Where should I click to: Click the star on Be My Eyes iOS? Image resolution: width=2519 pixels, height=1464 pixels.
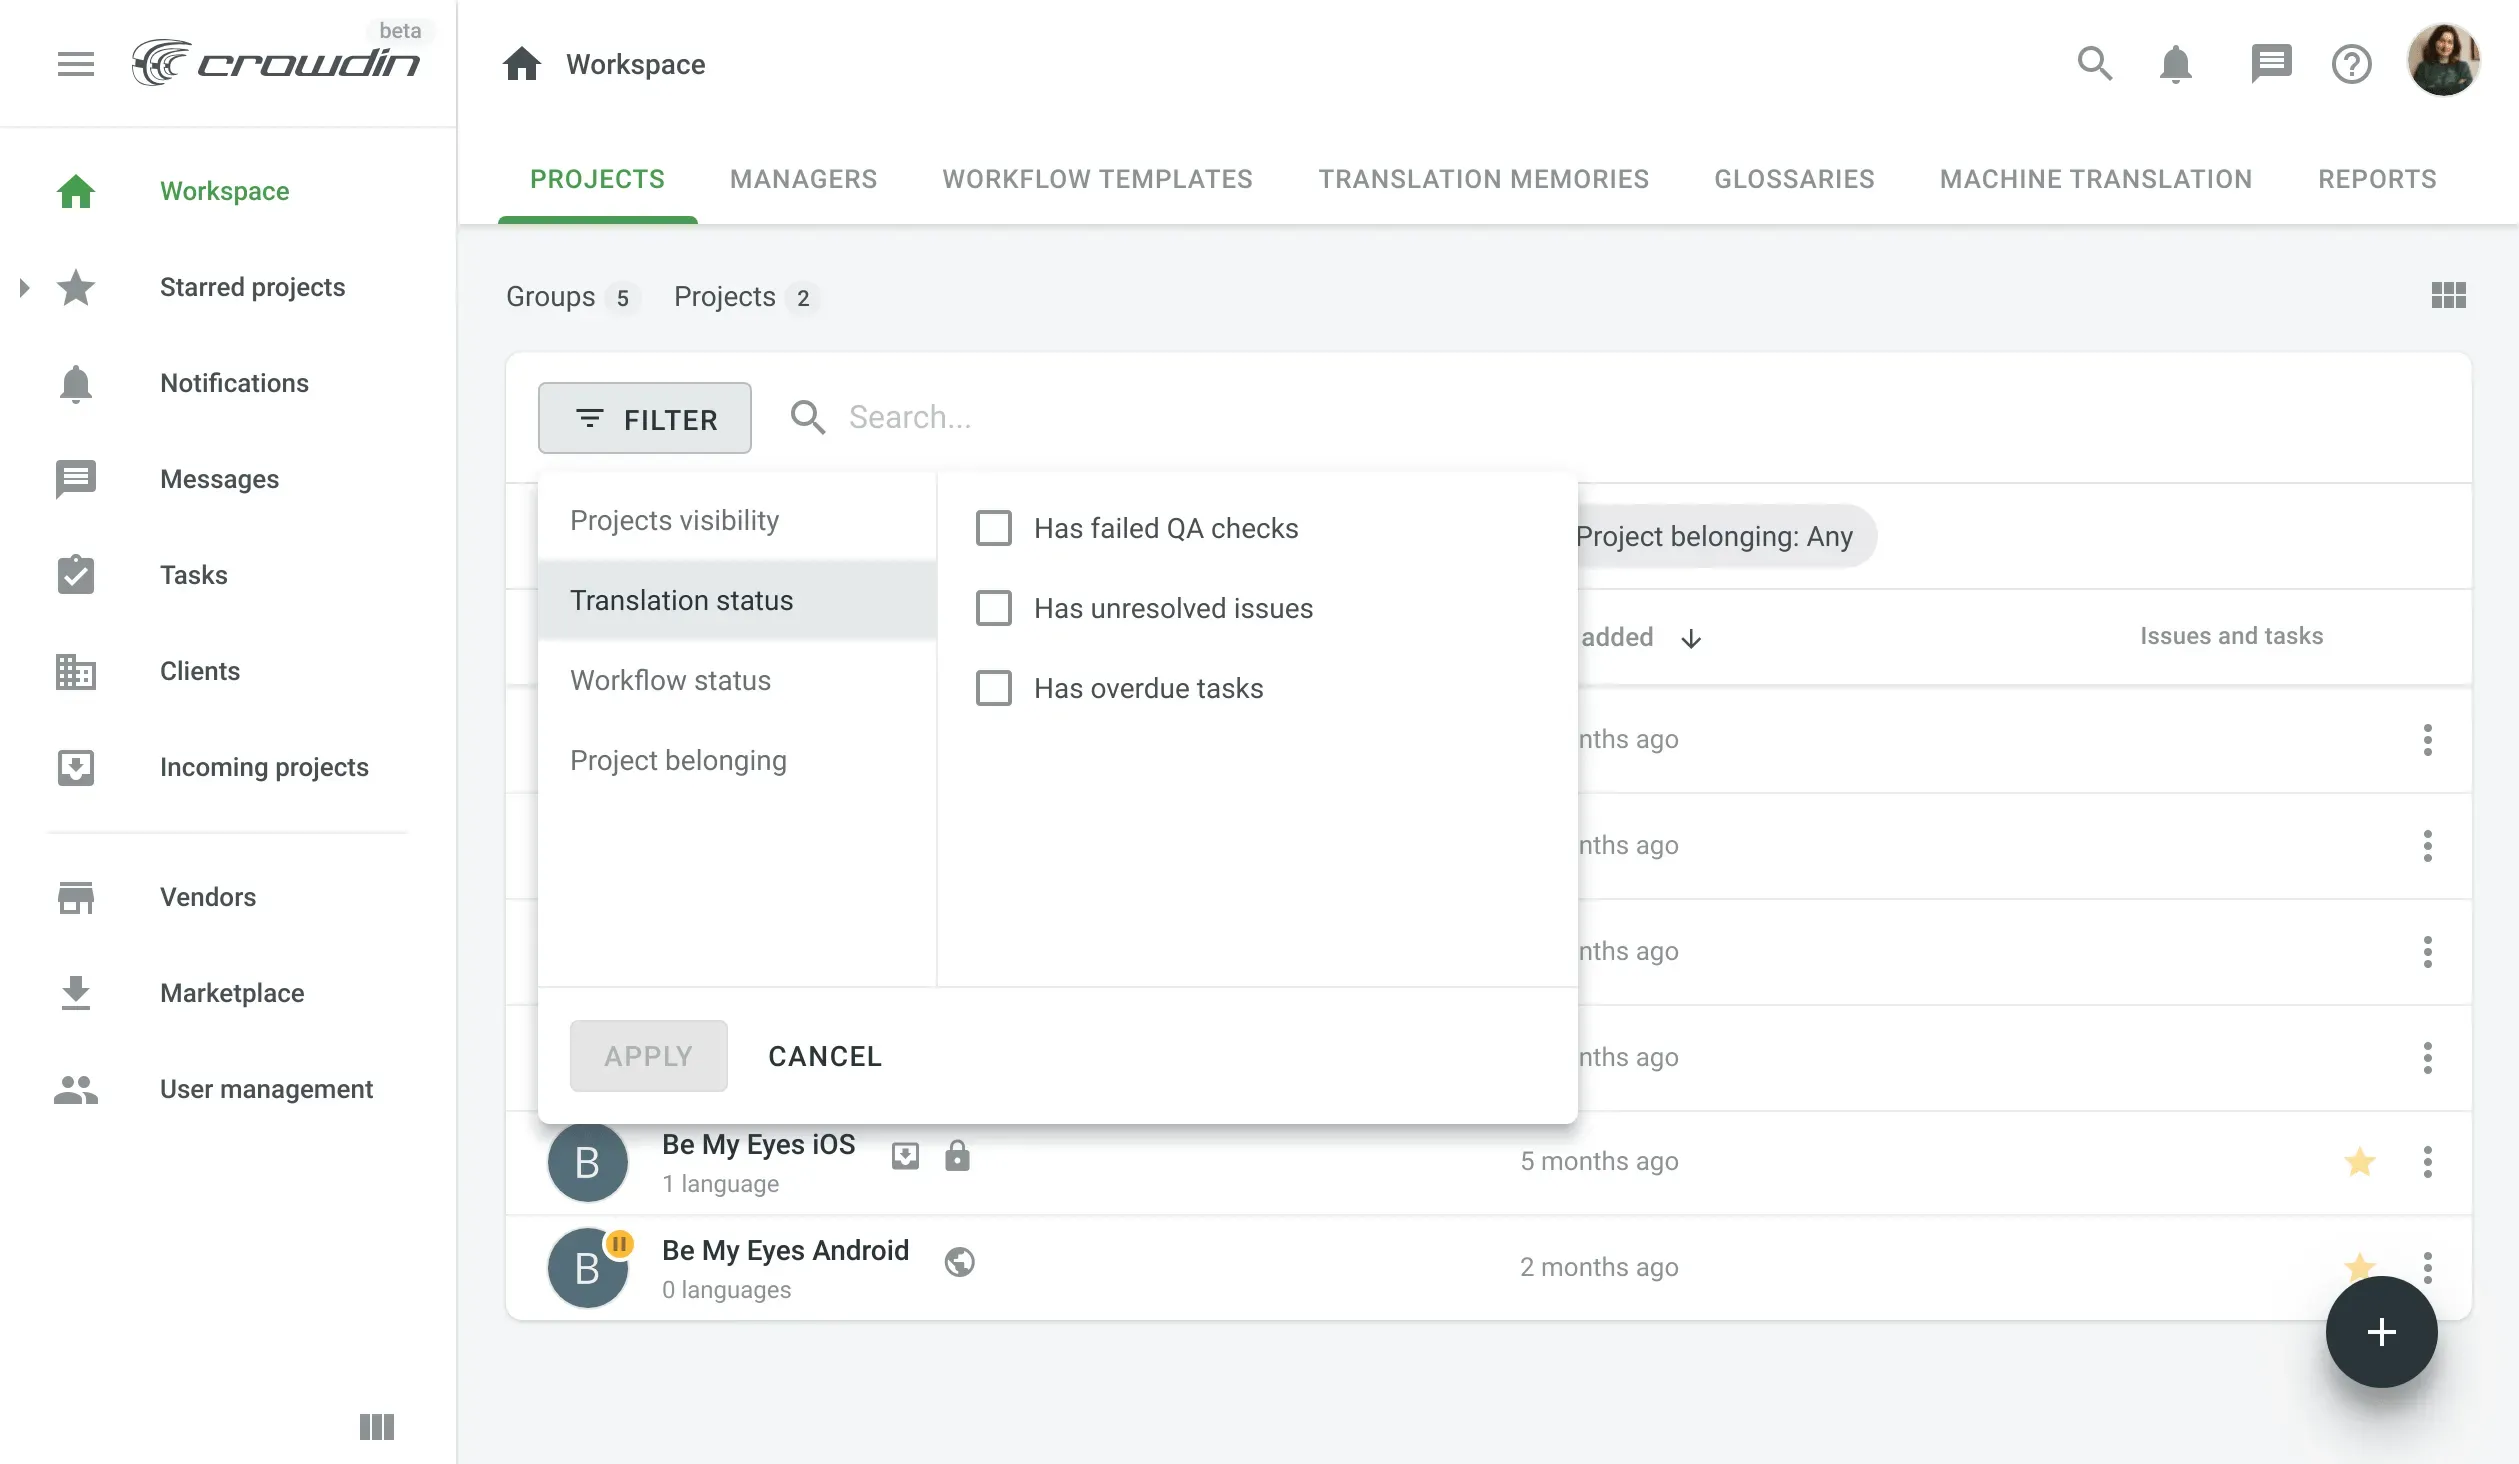[x=2359, y=1161]
